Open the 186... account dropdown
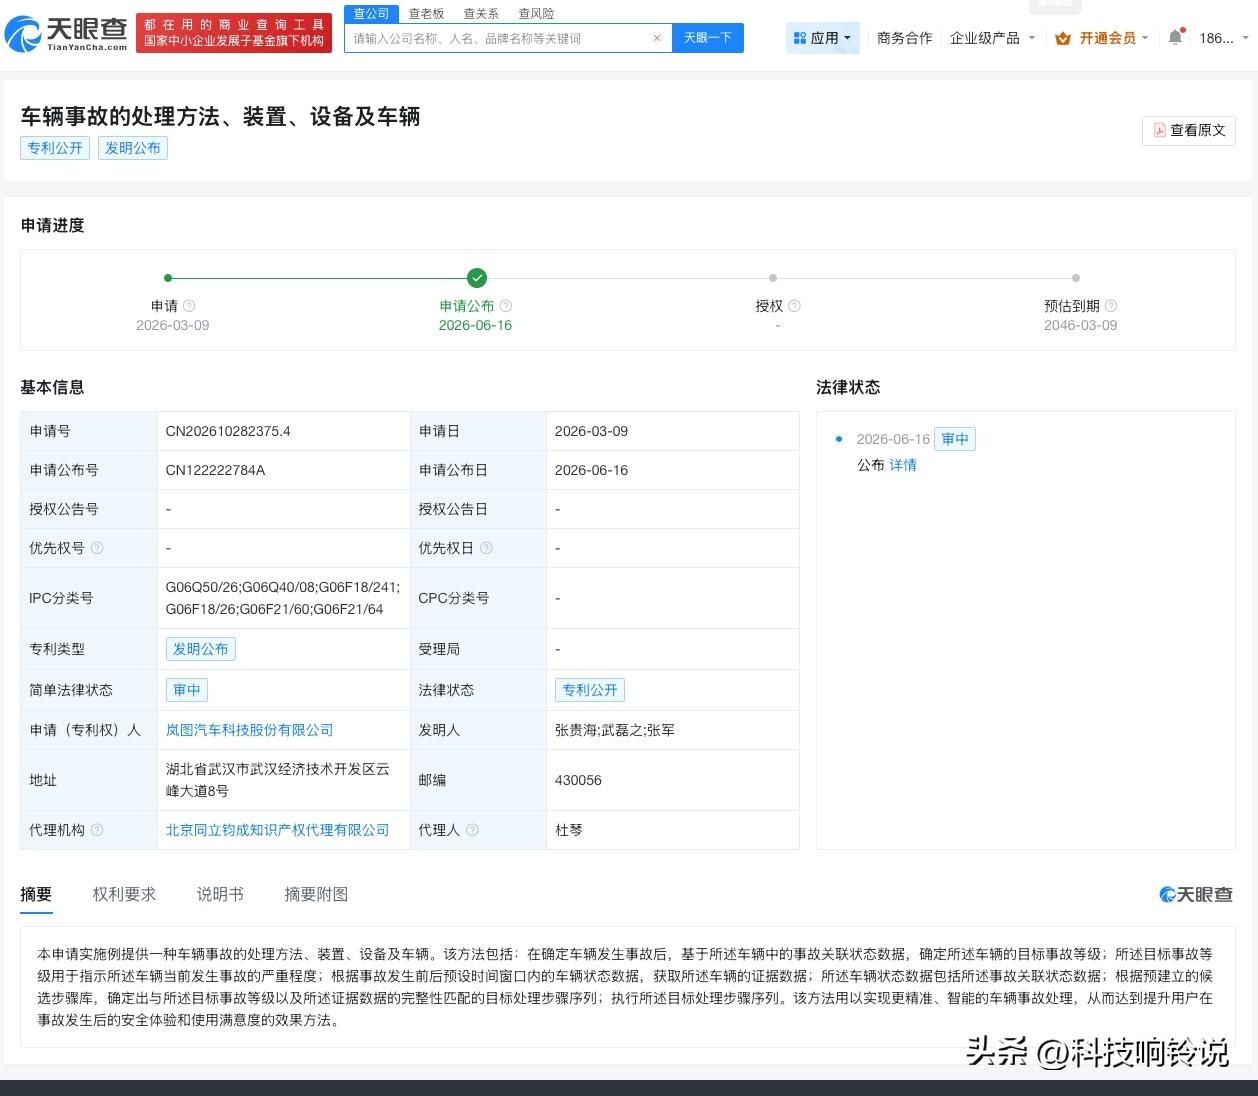The height and width of the screenshot is (1096, 1258). [1224, 38]
